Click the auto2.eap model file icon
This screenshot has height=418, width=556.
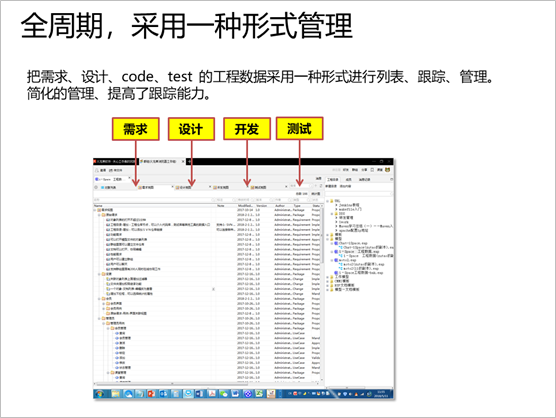[336, 260]
